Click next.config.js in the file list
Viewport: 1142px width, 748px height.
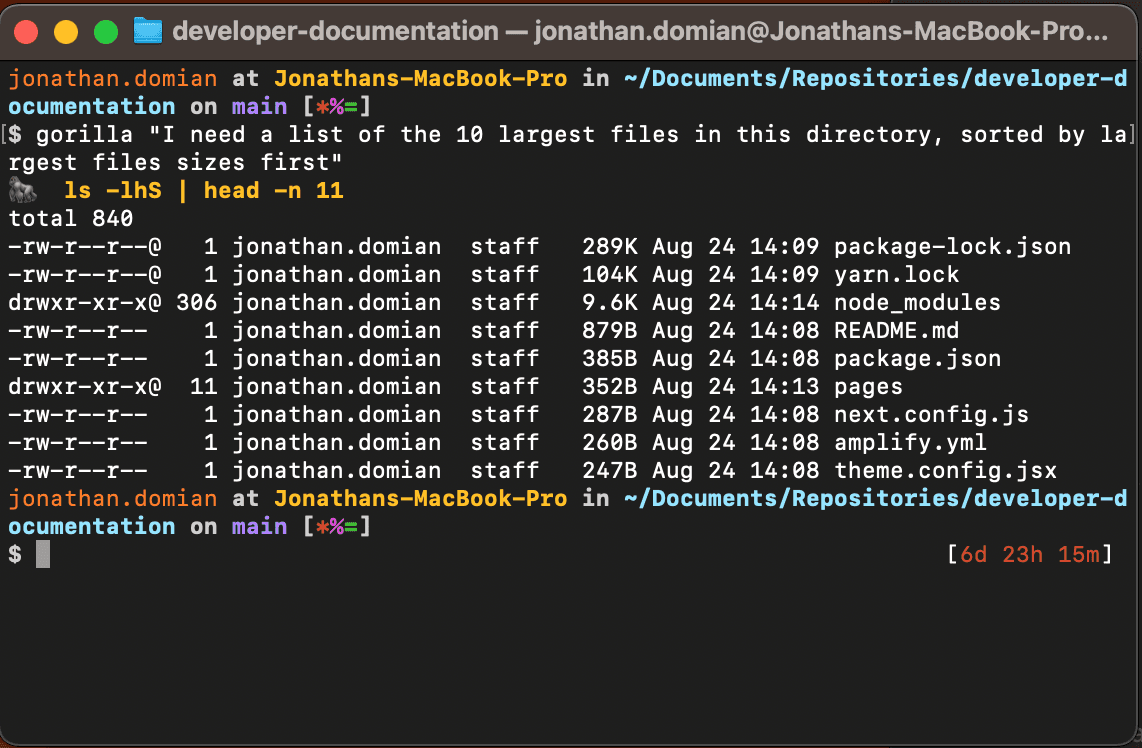pyautogui.click(x=931, y=414)
